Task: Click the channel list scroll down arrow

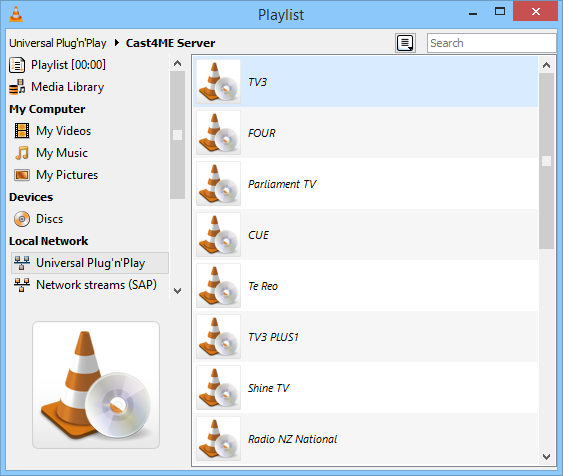Action: (546, 457)
